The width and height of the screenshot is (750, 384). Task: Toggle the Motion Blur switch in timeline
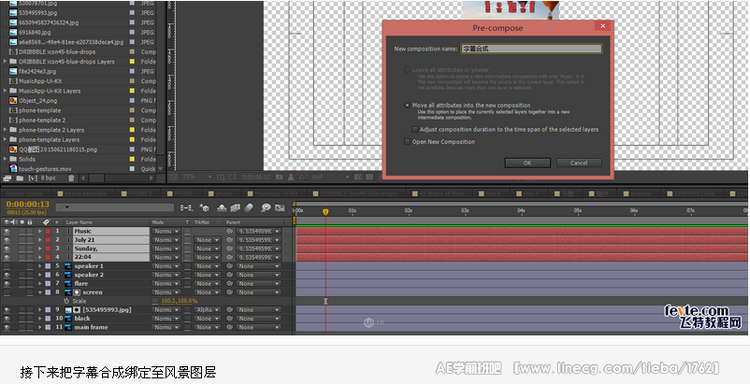(249, 208)
